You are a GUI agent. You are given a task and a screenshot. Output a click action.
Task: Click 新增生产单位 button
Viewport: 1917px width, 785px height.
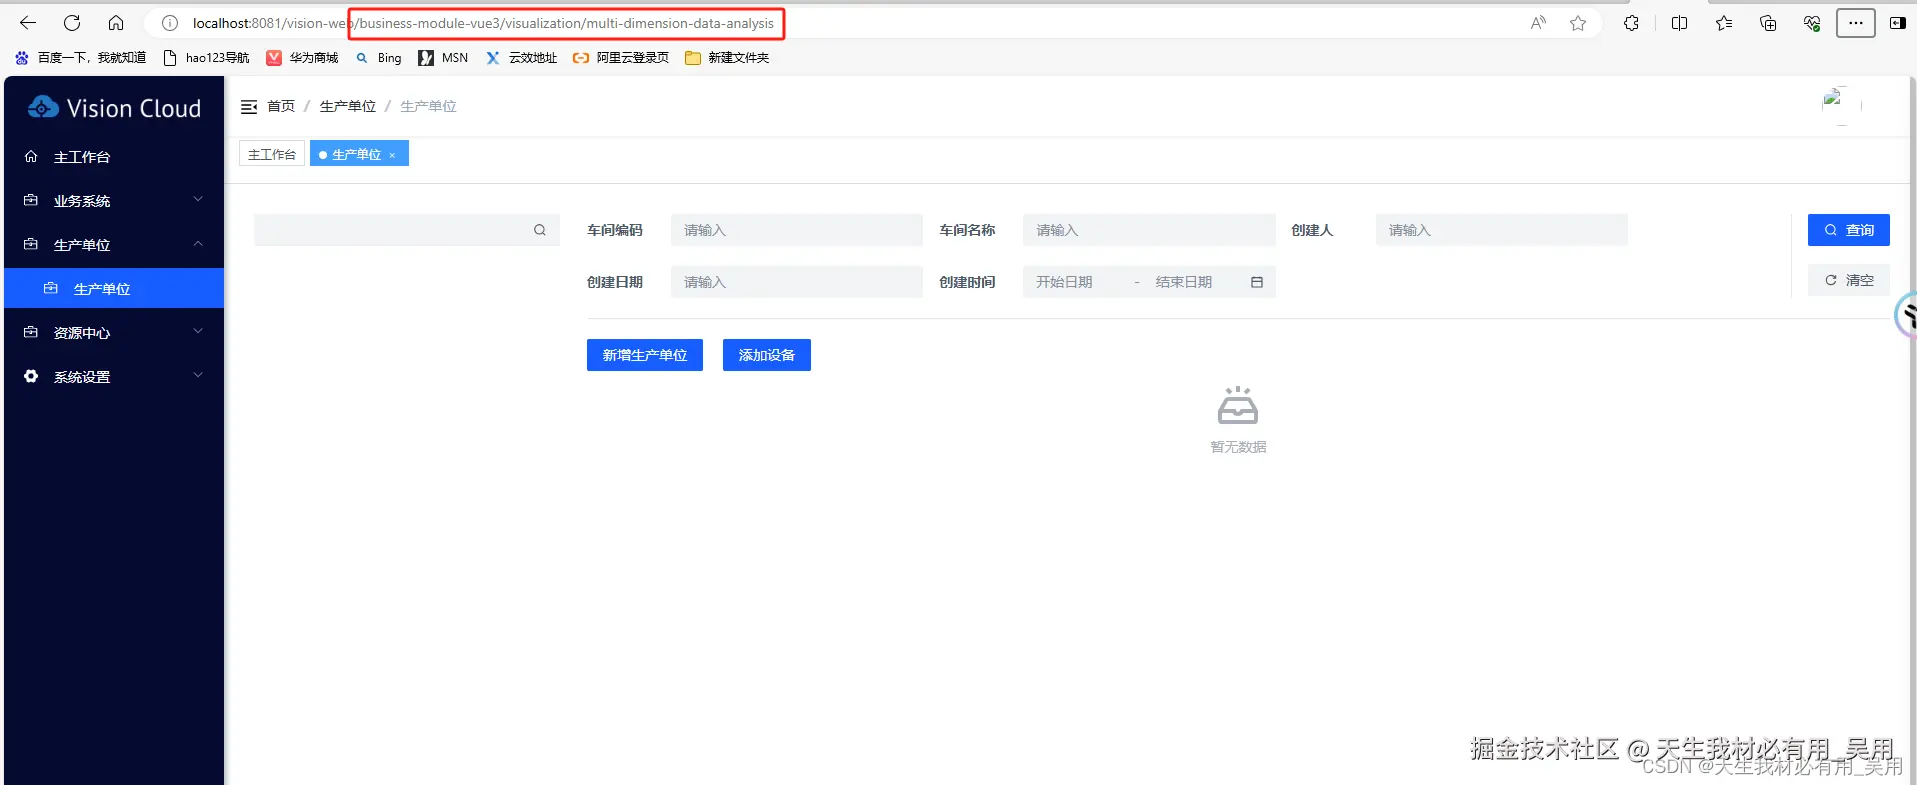click(x=645, y=355)
